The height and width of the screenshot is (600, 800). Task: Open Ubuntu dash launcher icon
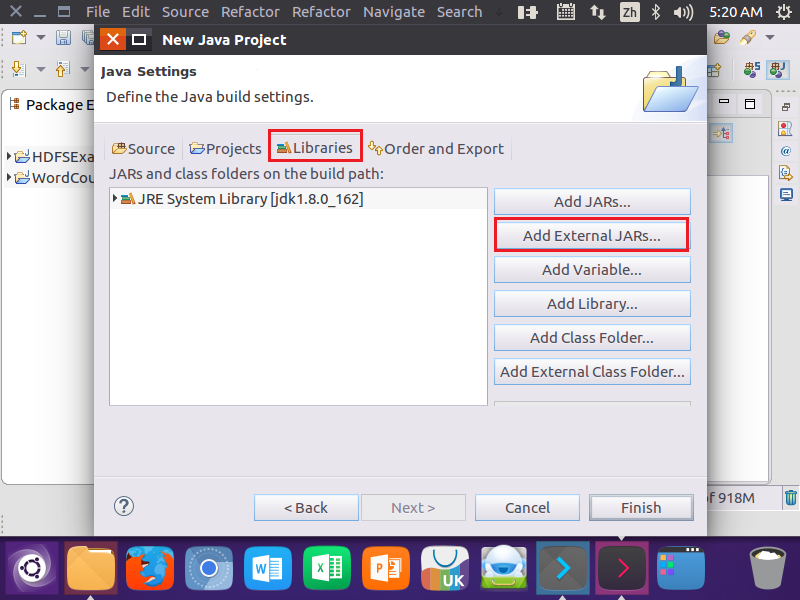[x=32, y=568]
